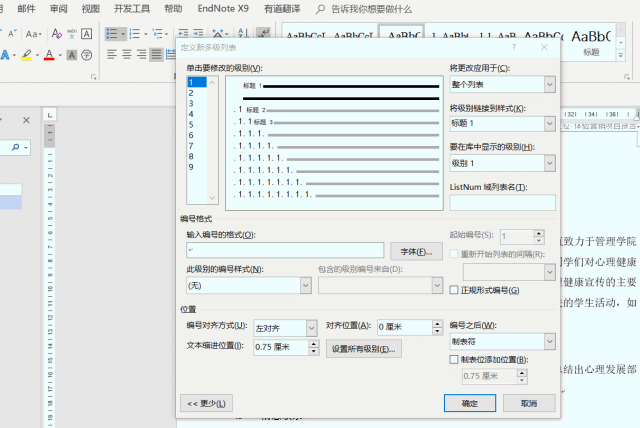The height and width of the screenshot is (428, 640).
Task: Increase 对齐位置 value with up spinner
Action: (x=438, y=323)
